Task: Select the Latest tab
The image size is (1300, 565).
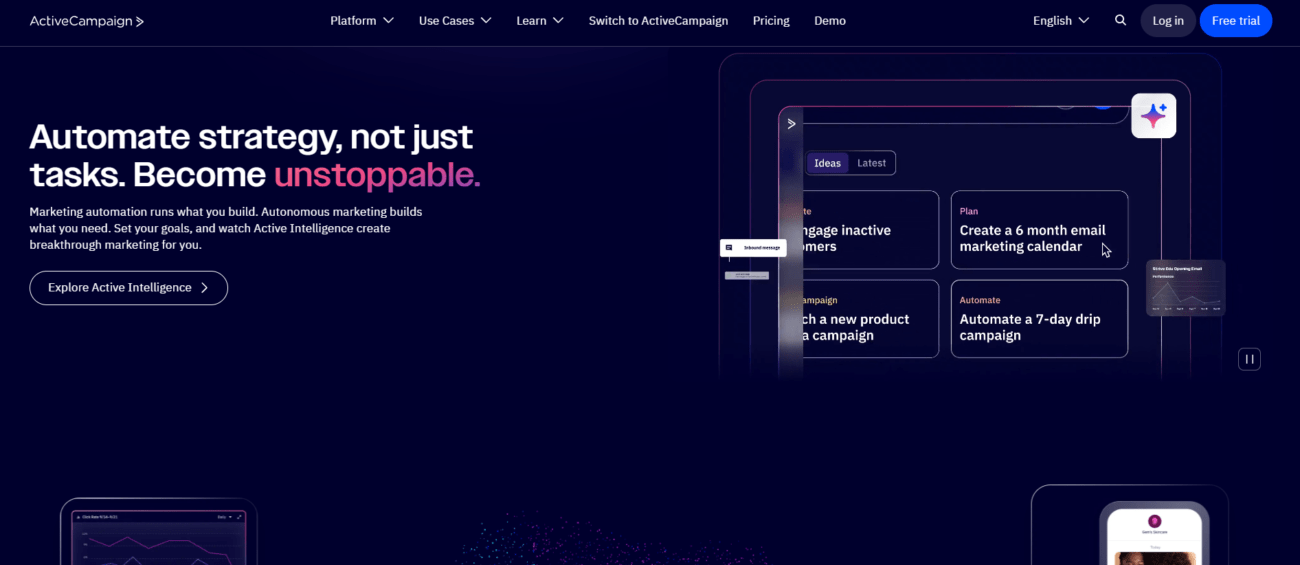Action: [x=871, y=163]
